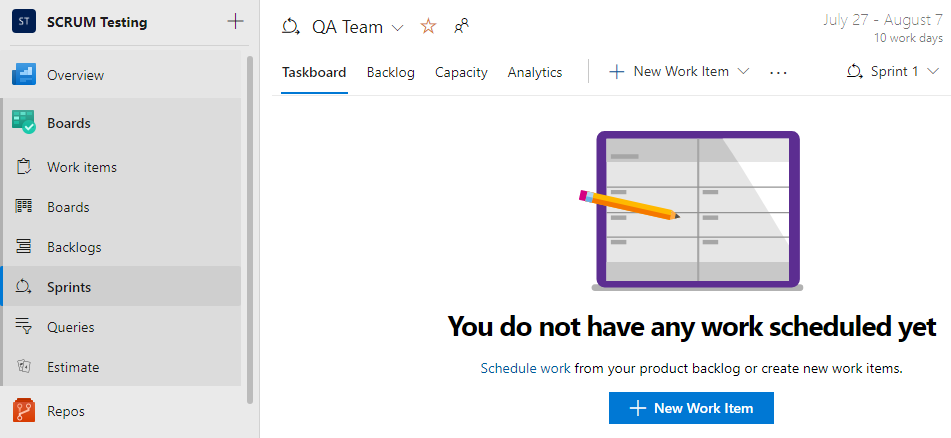The image size is (951, 438).
Task: Open team members icon next to star
Action: [462, 26]
